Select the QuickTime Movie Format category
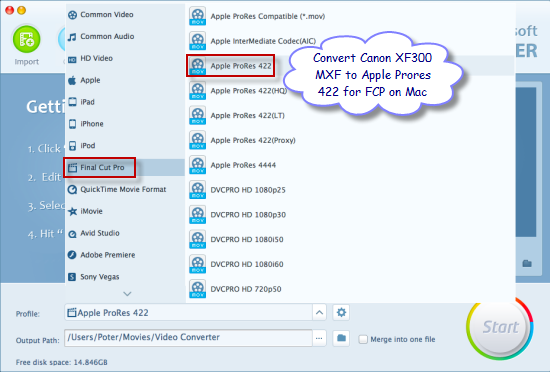The image size is (550, 372). (x=117, y=189)
